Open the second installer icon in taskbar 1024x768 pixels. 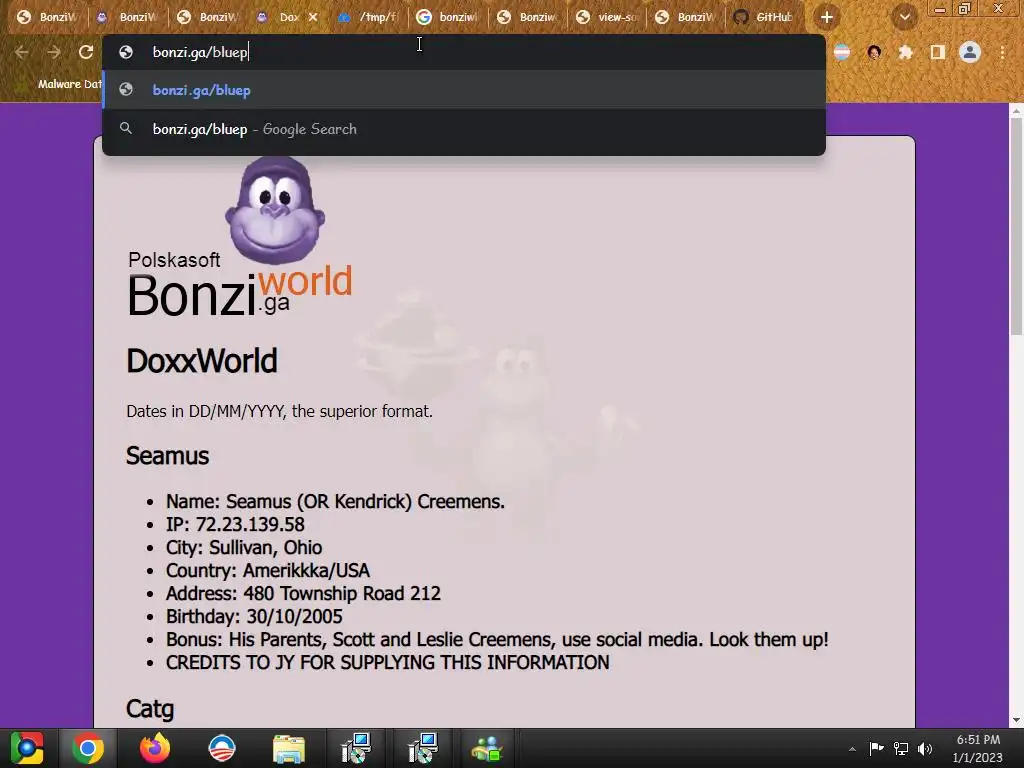click(x=423, y=748)
